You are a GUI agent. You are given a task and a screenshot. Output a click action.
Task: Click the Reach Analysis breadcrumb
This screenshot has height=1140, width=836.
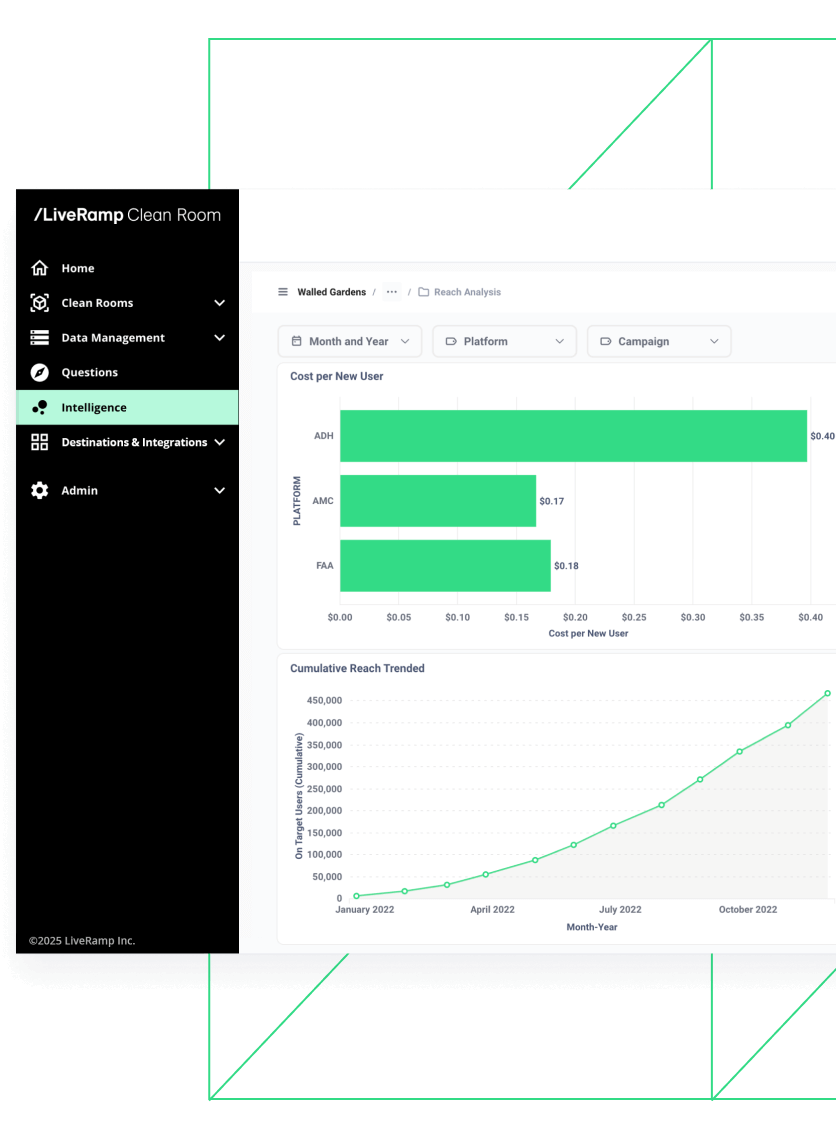coord(467,292)
